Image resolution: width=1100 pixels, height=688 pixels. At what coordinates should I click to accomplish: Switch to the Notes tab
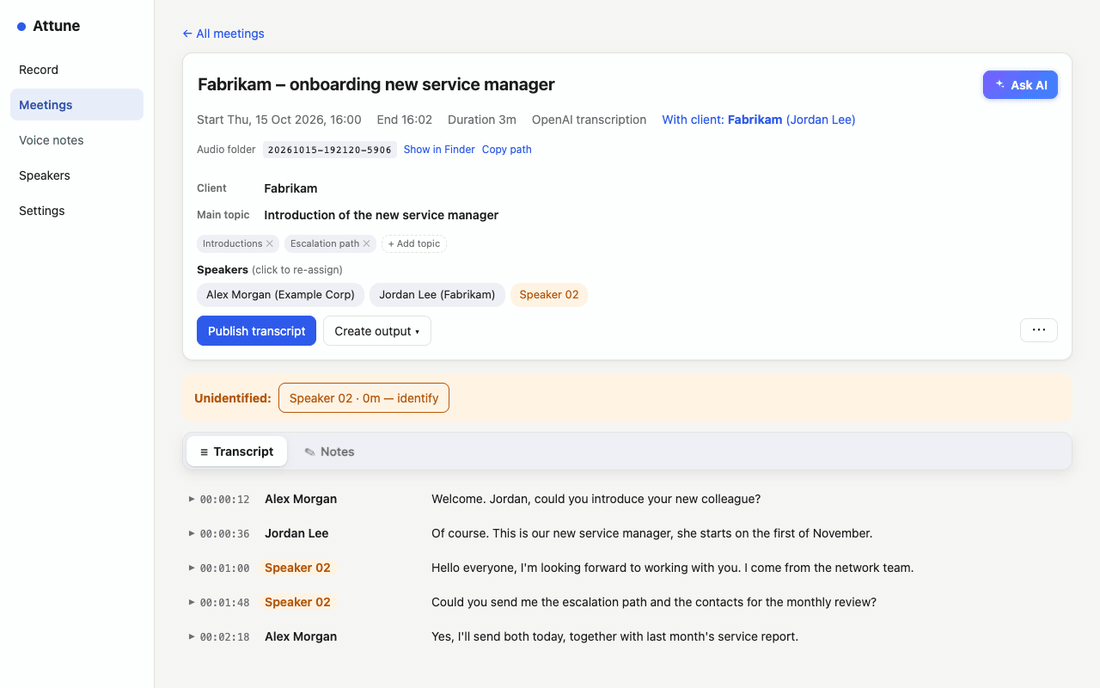tap(329, 452)
